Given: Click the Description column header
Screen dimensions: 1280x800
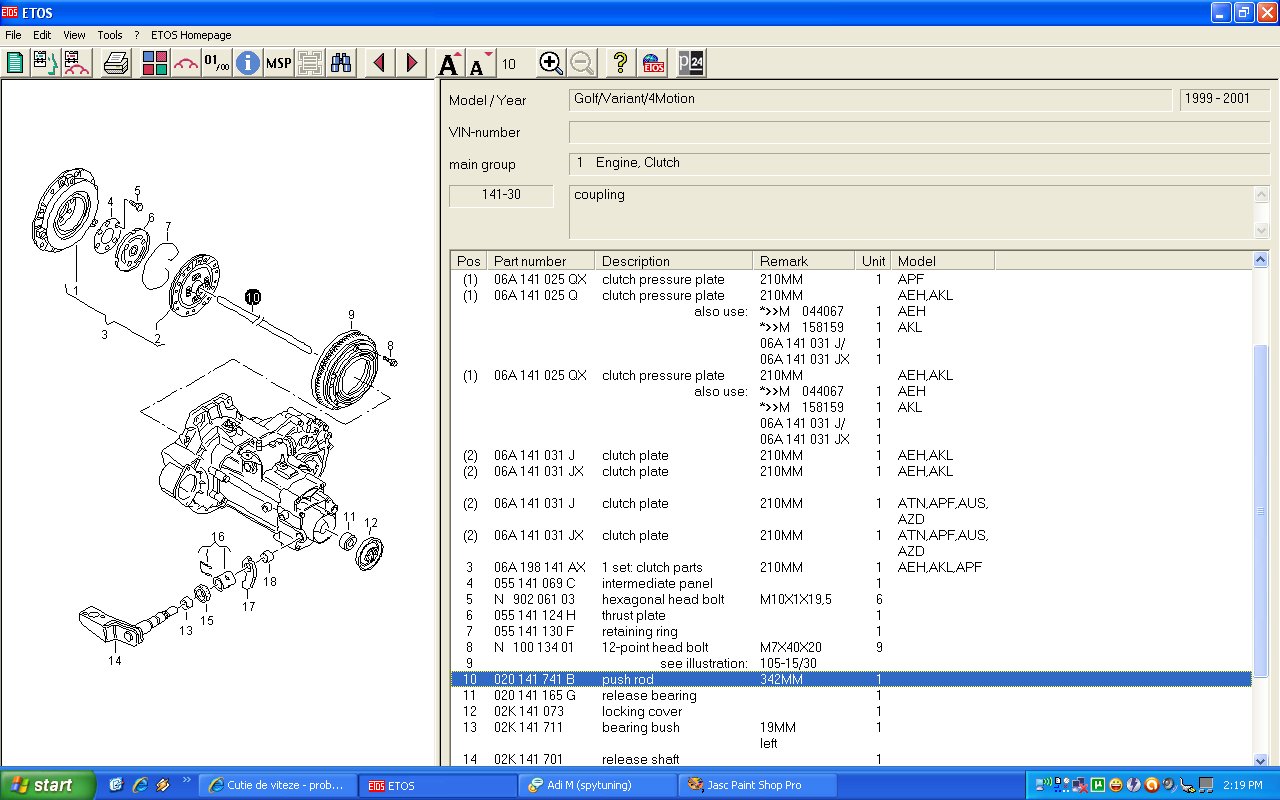Looking at the screenshot, I should click(674, 261).
